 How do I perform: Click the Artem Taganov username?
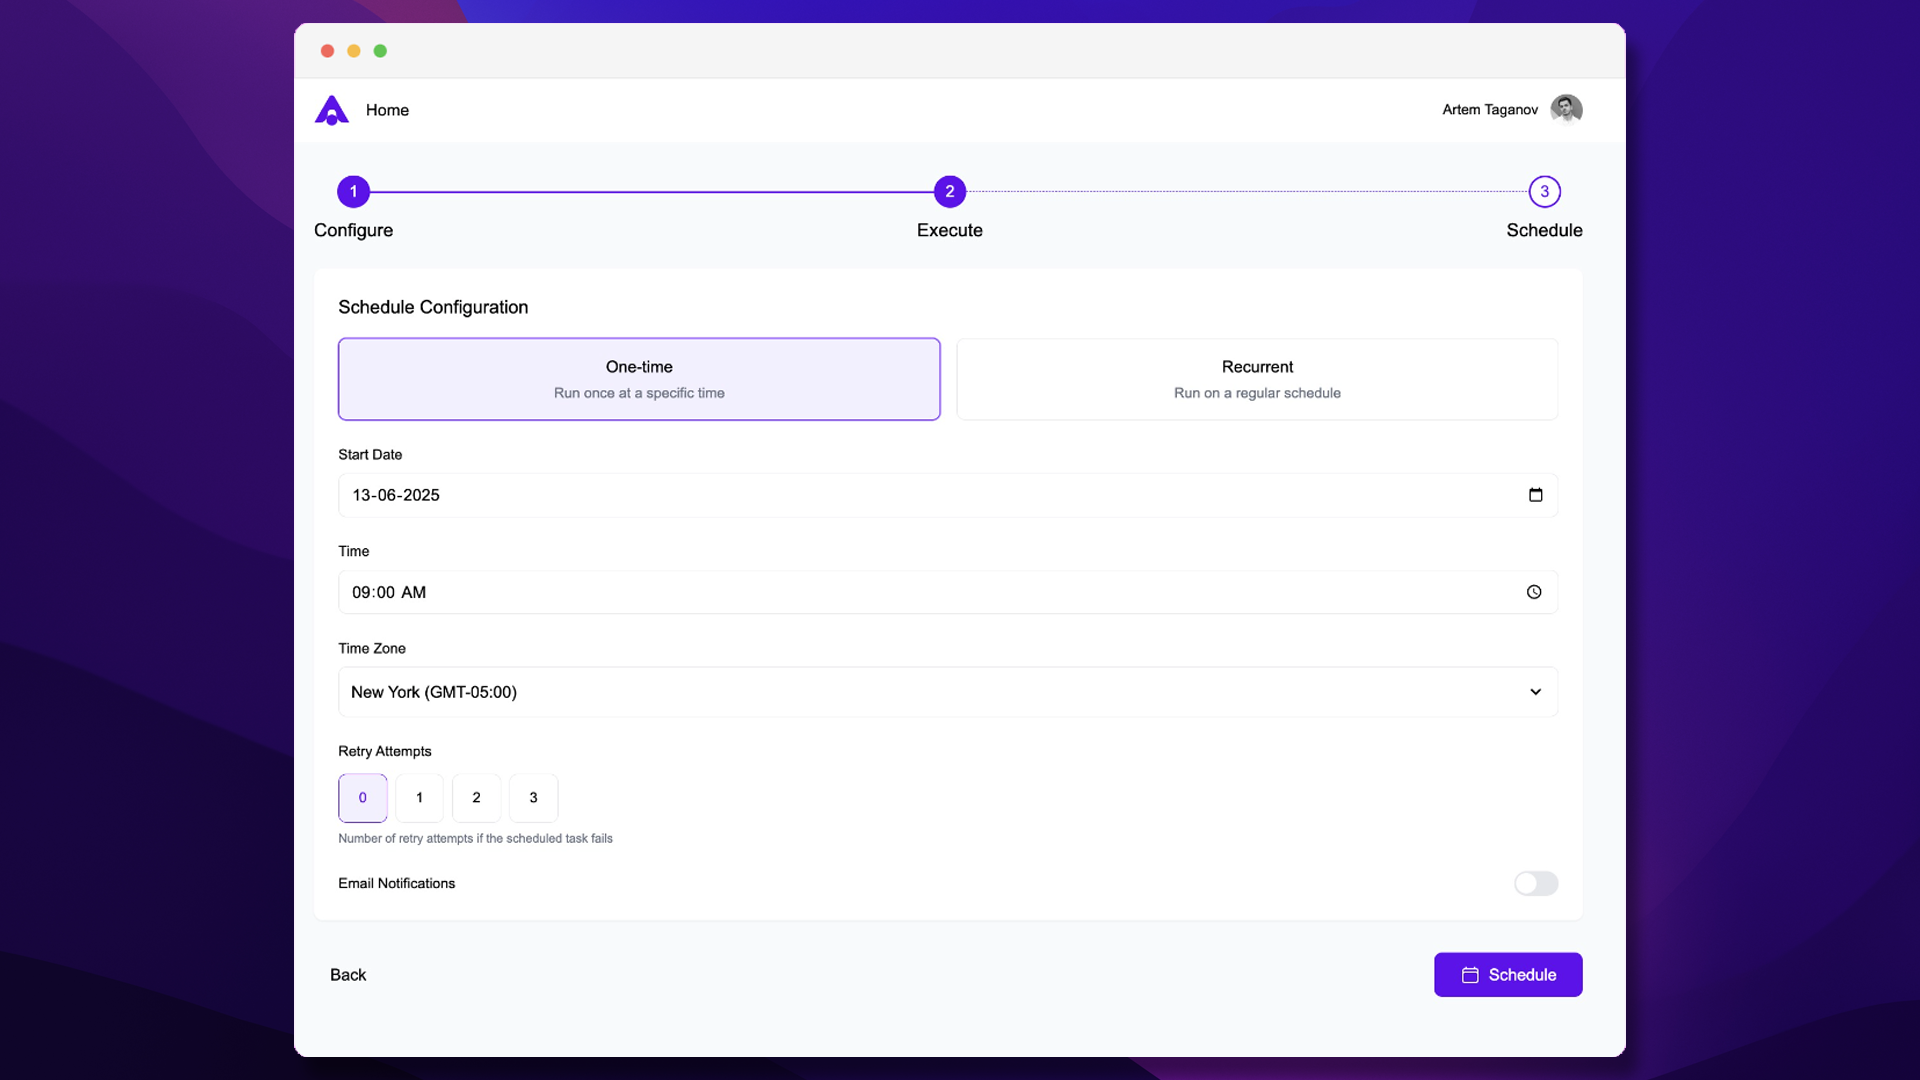(1489, 110)
